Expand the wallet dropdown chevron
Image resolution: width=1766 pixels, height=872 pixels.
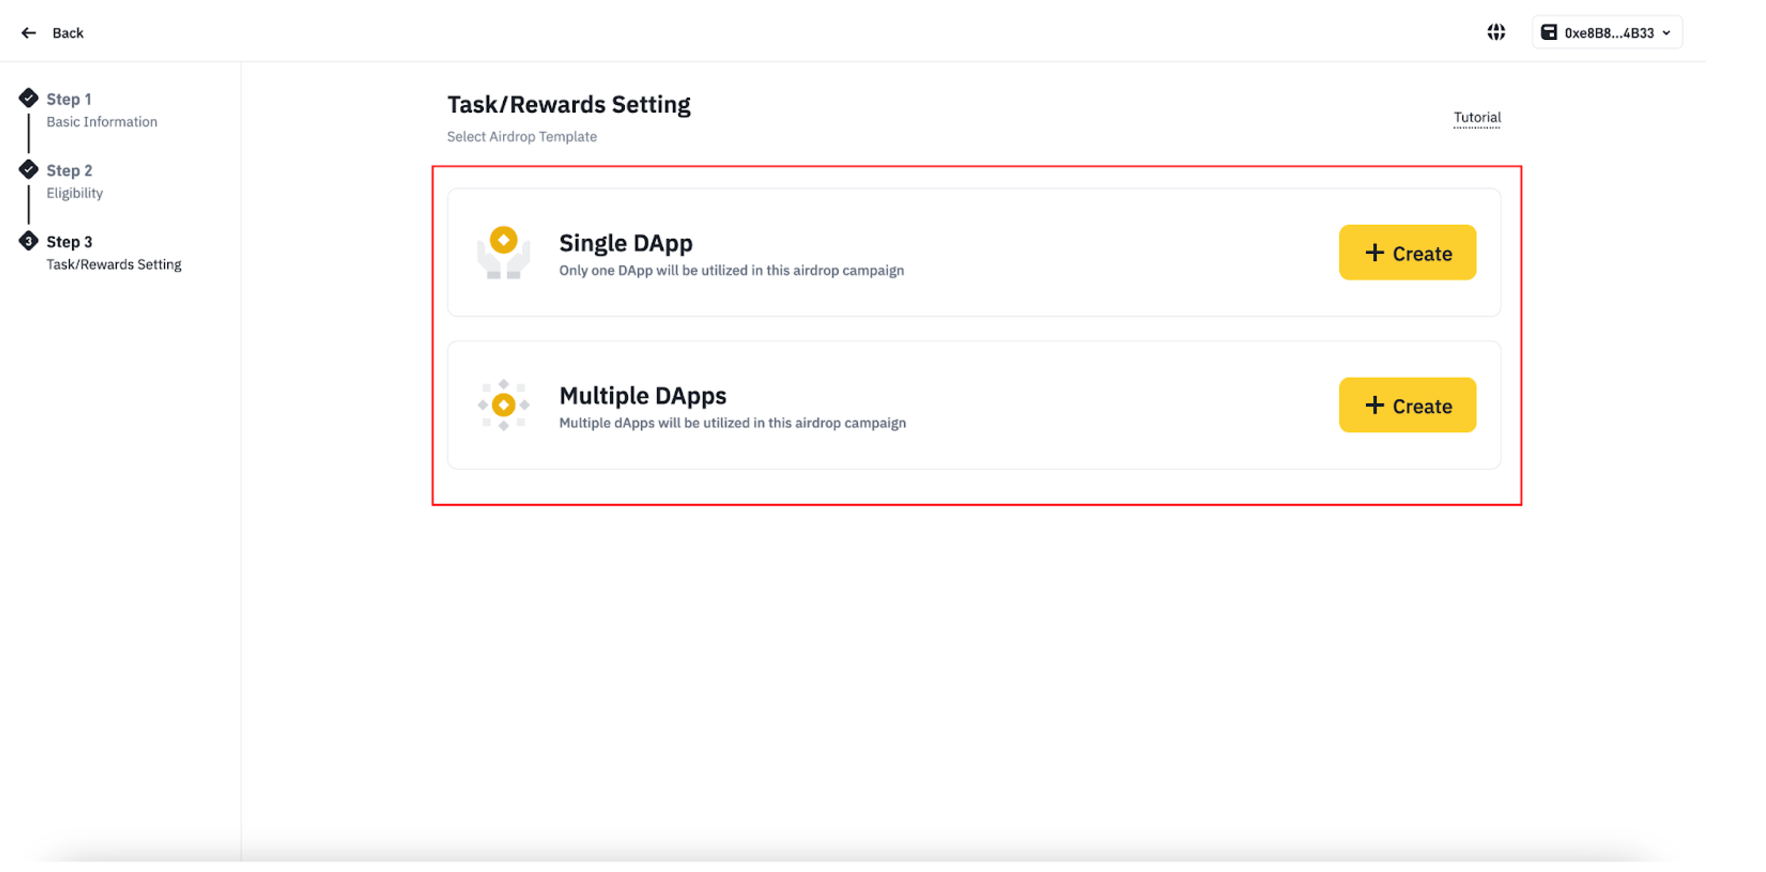[x=1666, y=33]
